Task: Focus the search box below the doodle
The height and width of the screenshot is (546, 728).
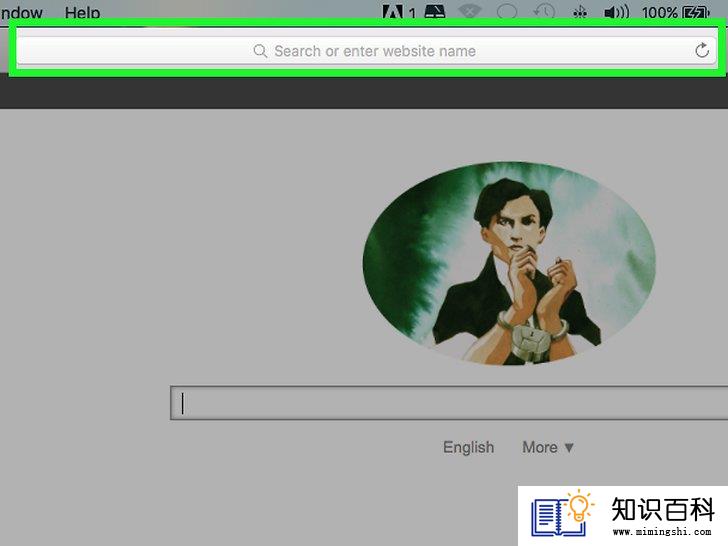Action: click(449, 403)
